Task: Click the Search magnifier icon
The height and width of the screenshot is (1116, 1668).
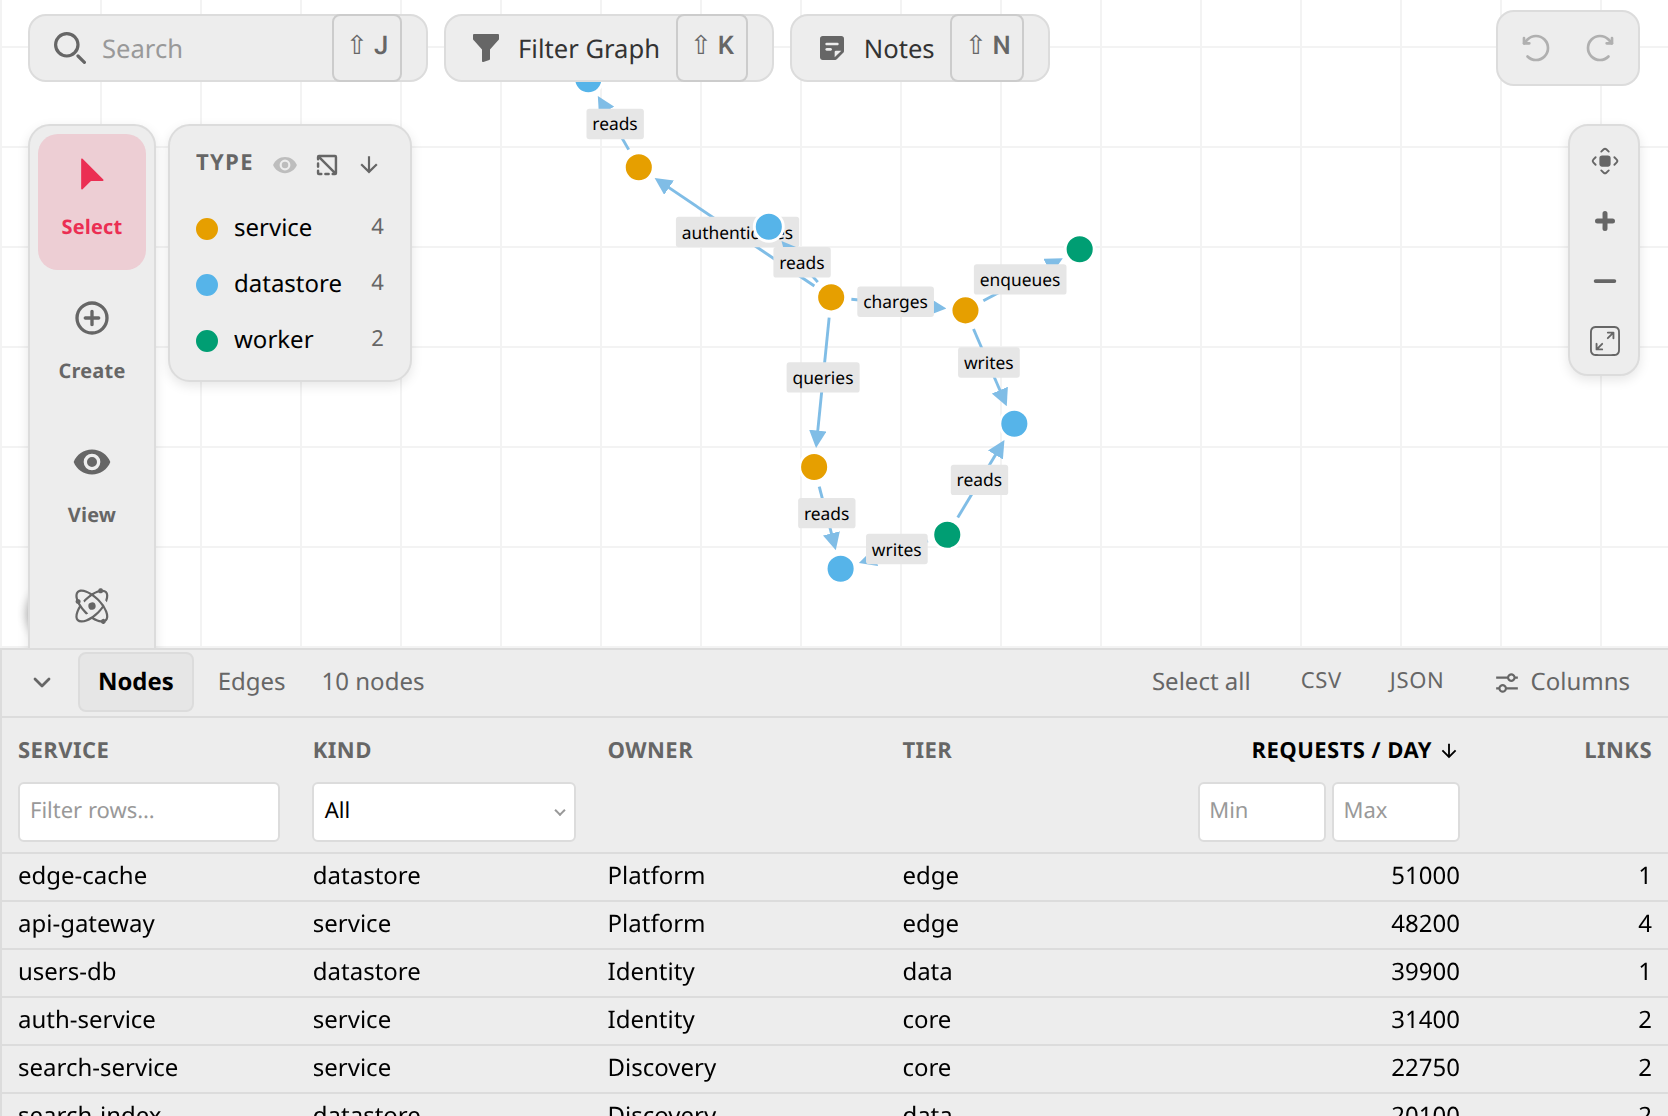Action: (68, 48)
